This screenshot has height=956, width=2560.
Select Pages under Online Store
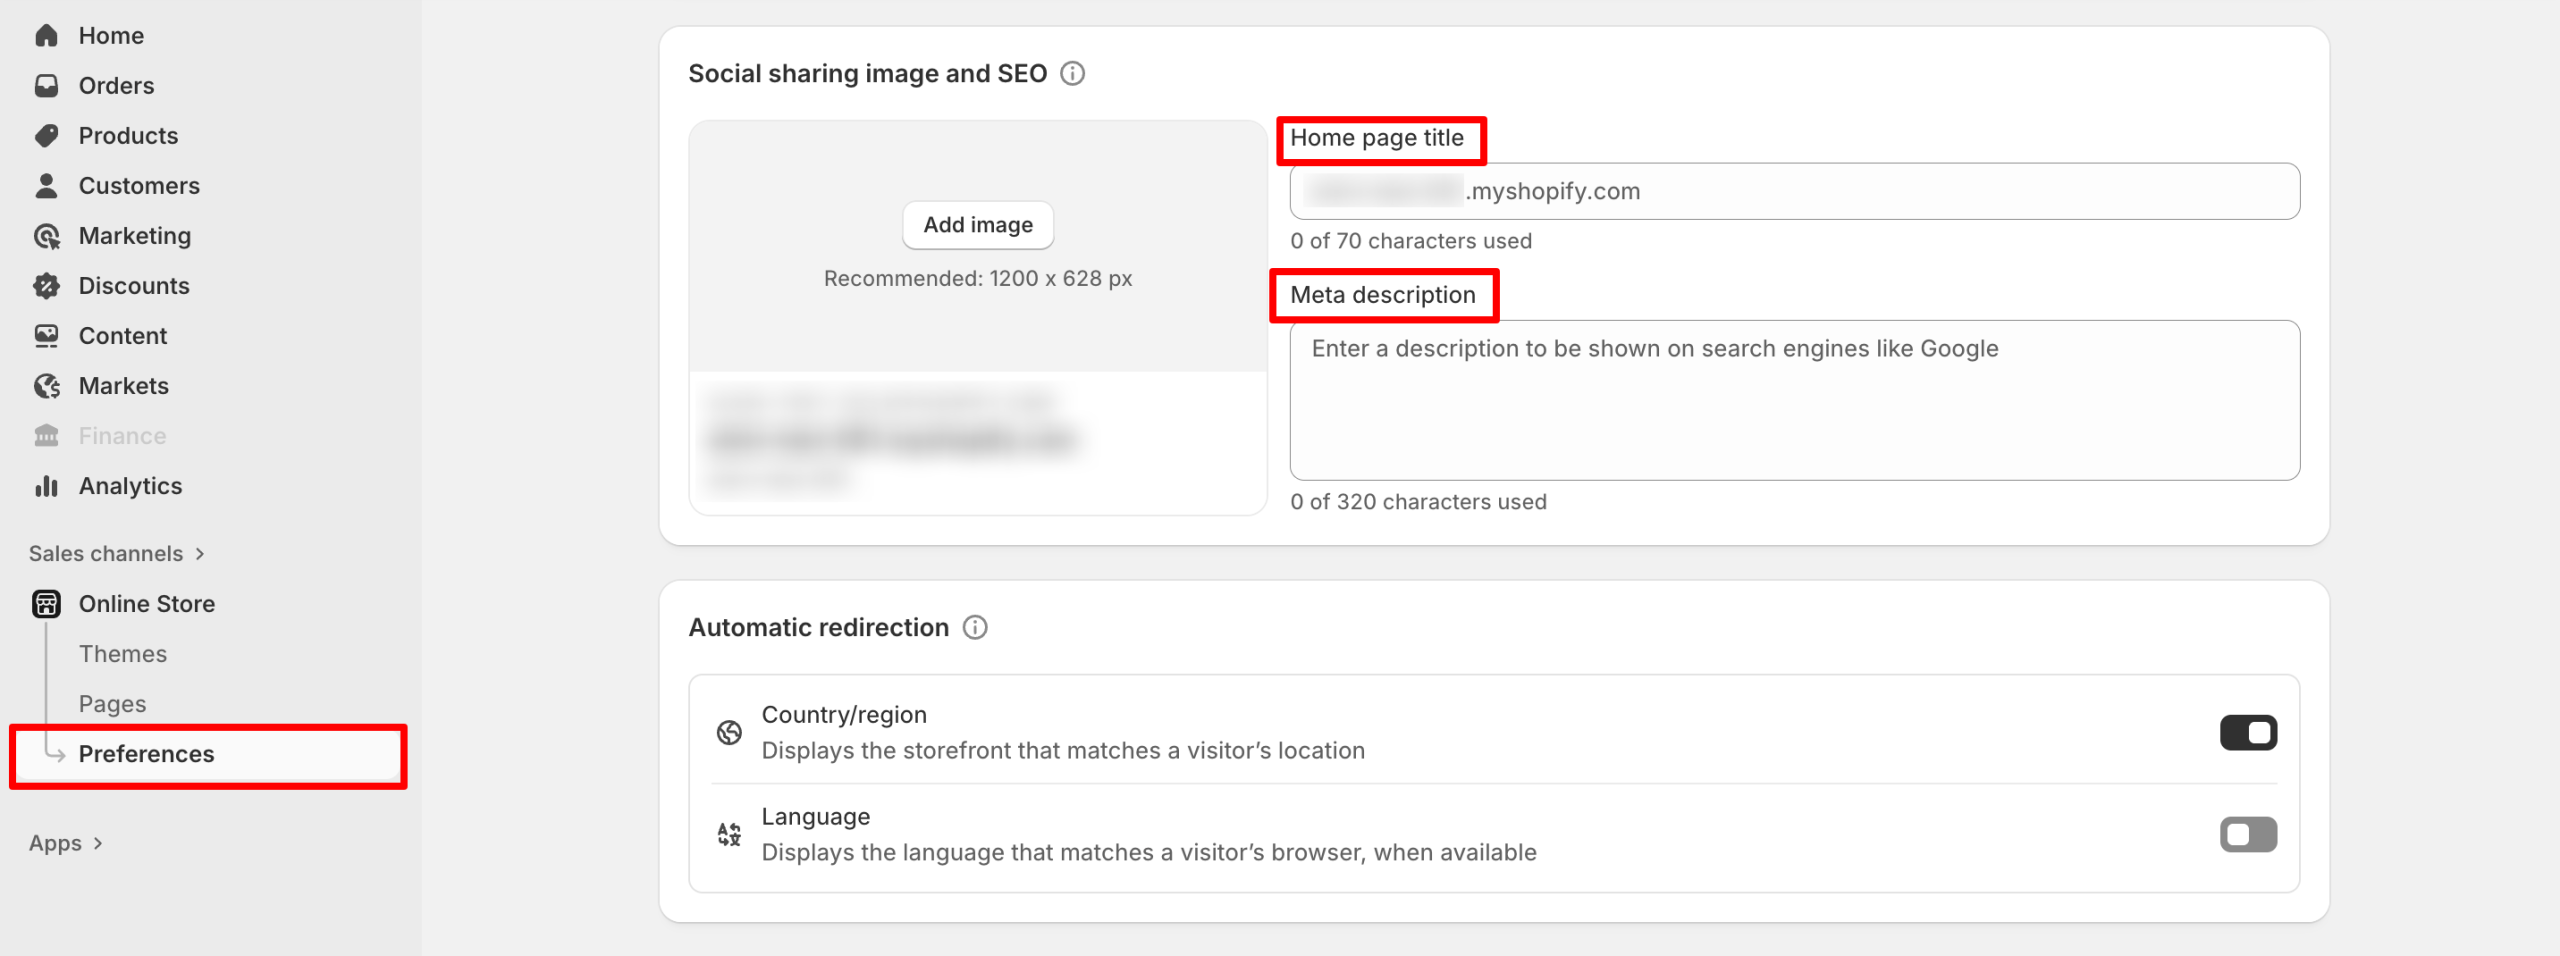click(x=111, y=703)
